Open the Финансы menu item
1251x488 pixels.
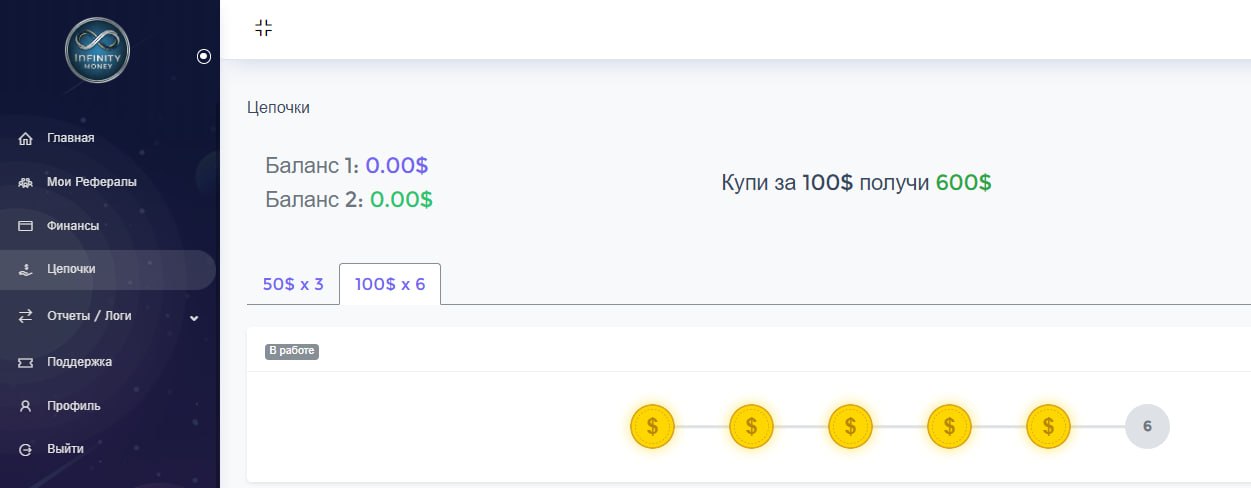(73, 226)
